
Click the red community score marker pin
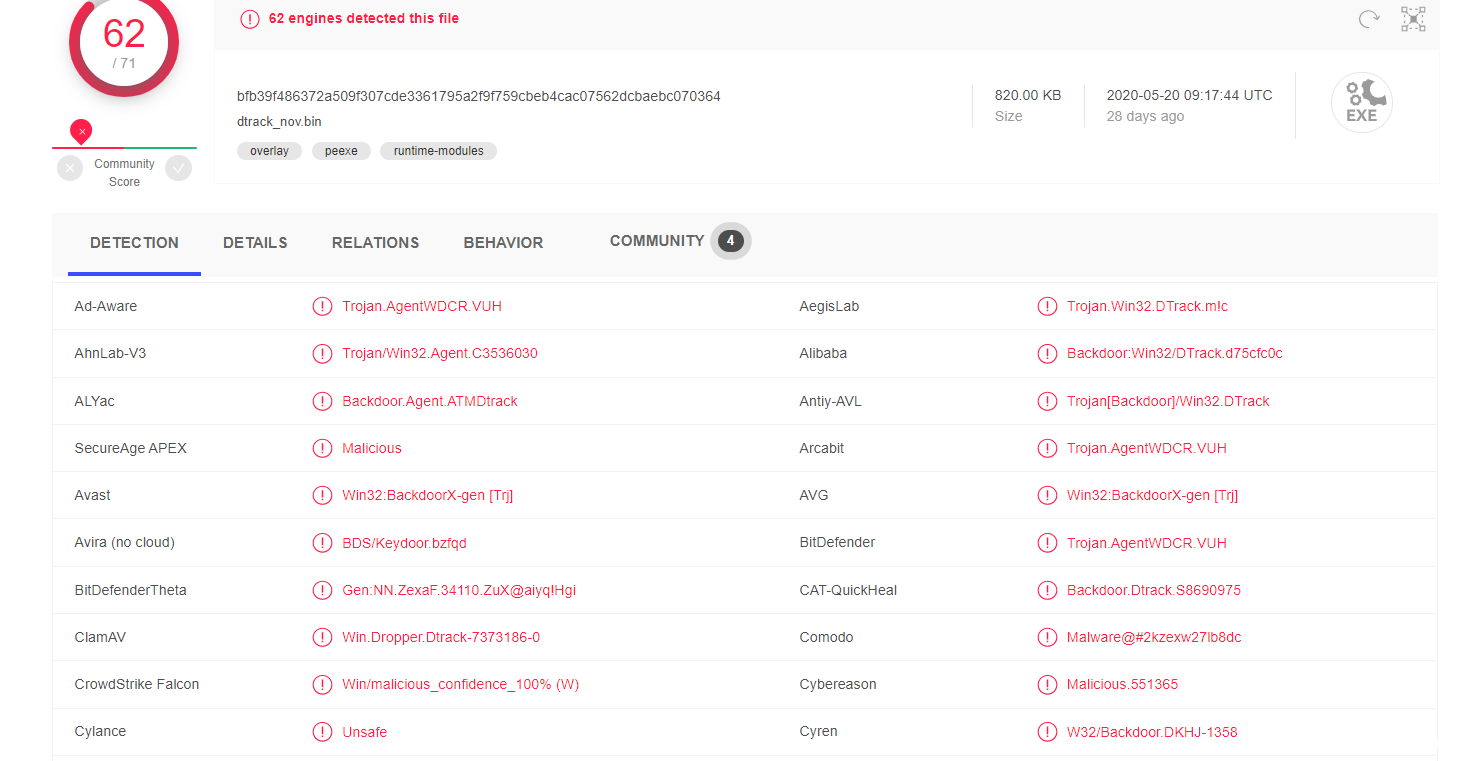click(82, 131)
